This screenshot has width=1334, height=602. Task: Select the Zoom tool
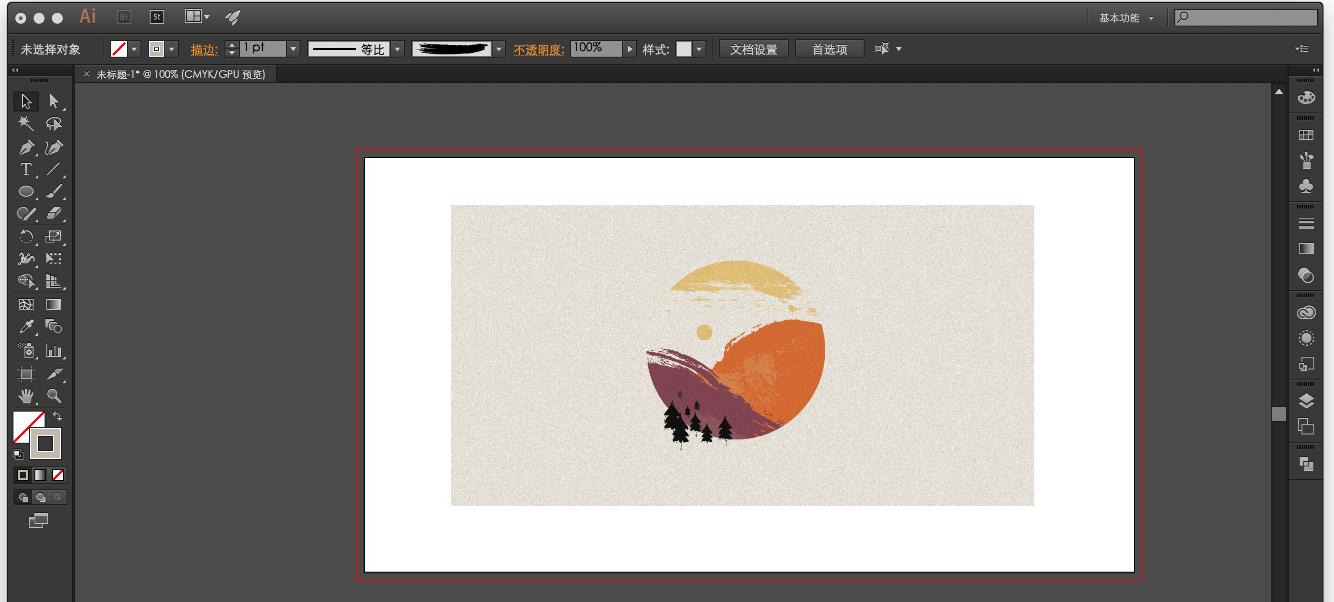pyautogui.click(x=55, y=395)
